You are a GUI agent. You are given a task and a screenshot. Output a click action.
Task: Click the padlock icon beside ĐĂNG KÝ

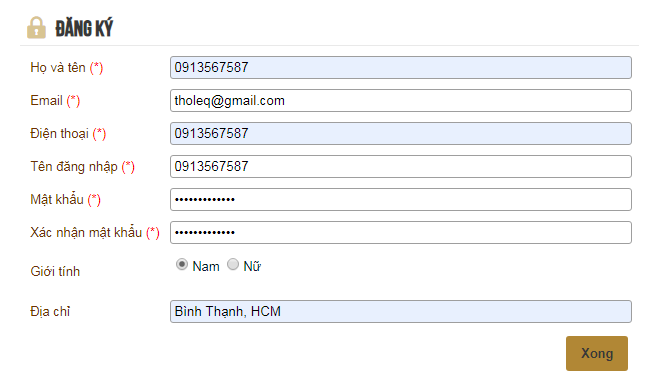click(36, 28)
